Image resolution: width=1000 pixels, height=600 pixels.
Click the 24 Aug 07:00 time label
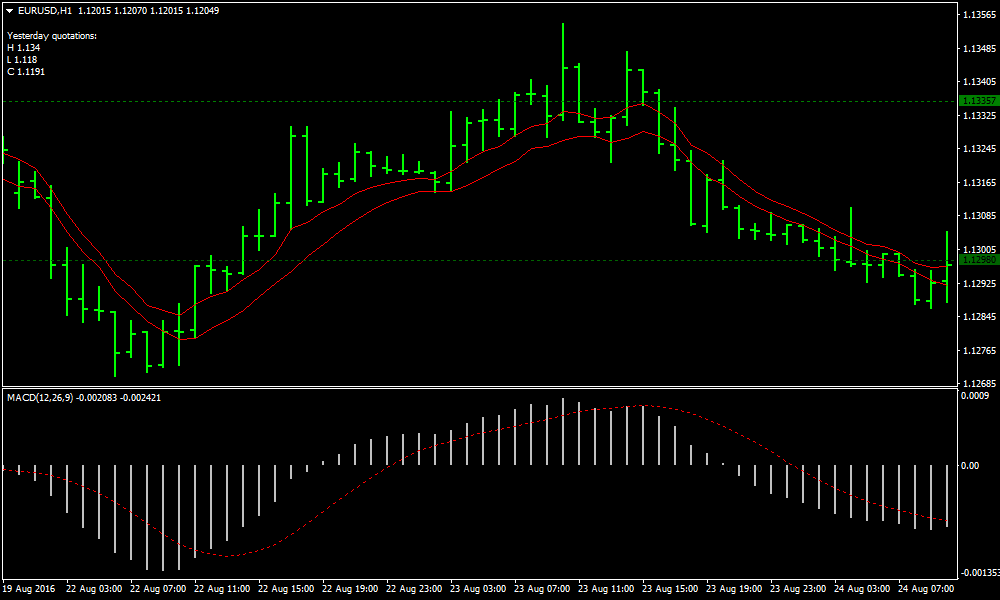(x=927, y=589)
